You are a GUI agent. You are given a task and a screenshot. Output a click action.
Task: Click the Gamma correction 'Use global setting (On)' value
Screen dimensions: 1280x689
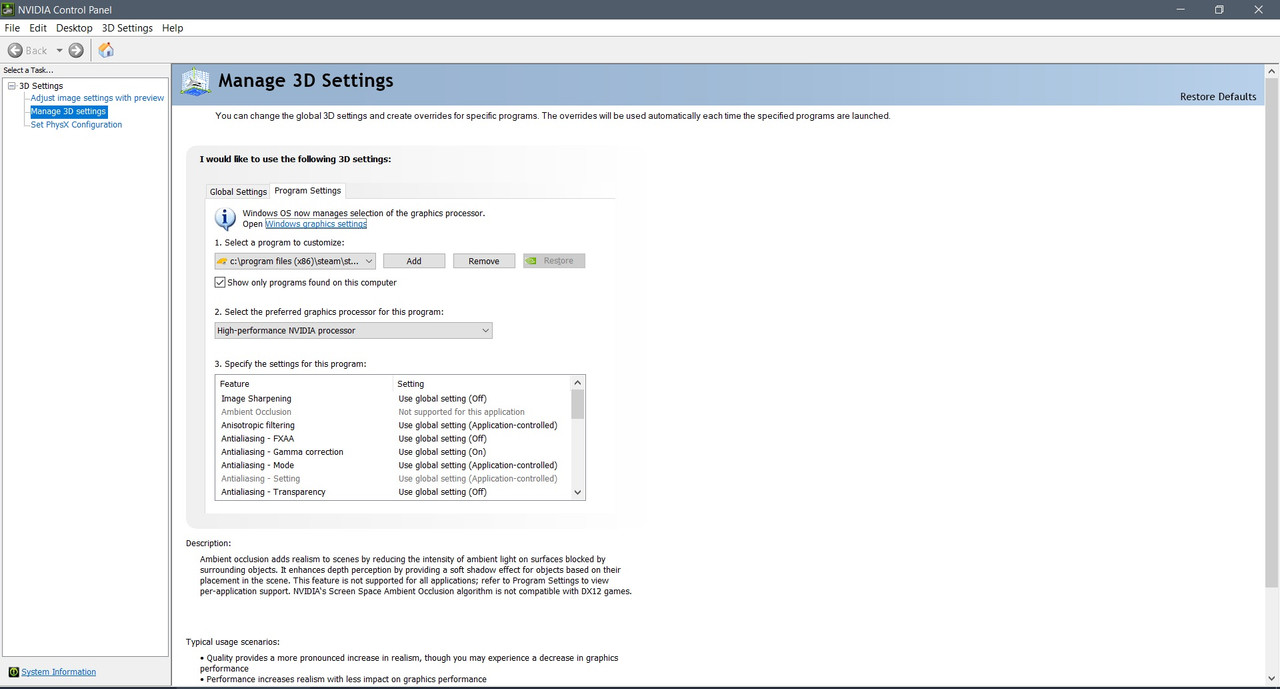click(x=442, y=452)
